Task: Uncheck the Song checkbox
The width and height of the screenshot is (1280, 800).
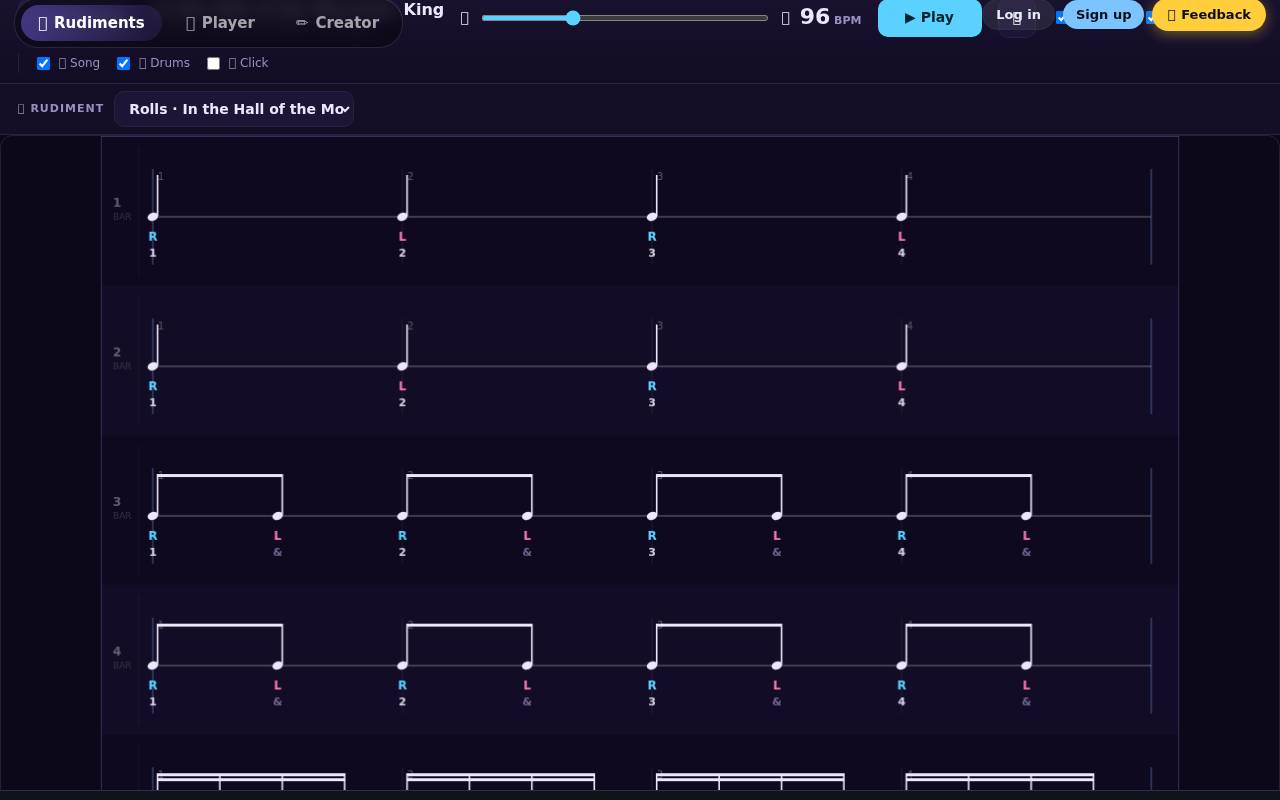Action: (x=44, y=64)
